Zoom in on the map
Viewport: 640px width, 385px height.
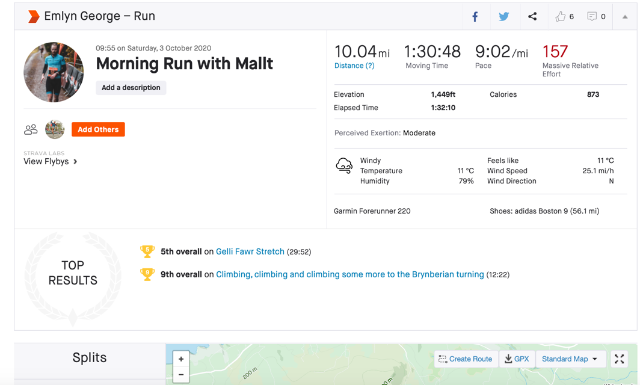181,359
